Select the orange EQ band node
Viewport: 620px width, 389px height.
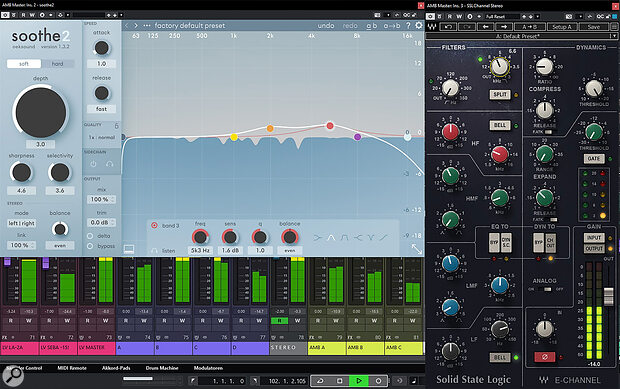point(270,128)
